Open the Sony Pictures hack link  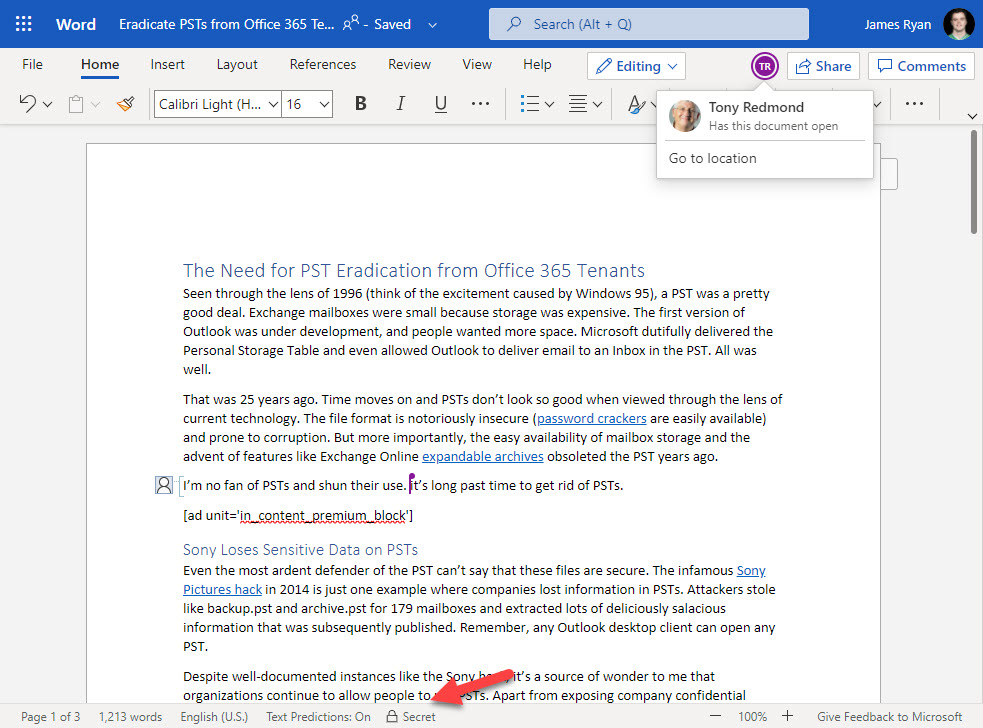point(223,589)
